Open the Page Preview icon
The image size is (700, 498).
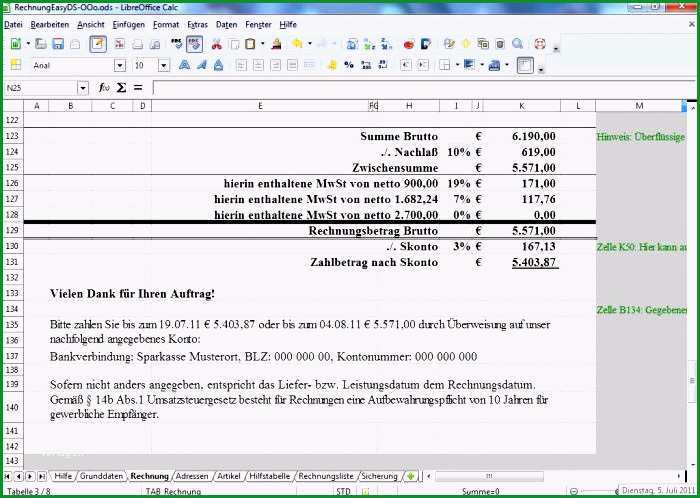point(155,44)
